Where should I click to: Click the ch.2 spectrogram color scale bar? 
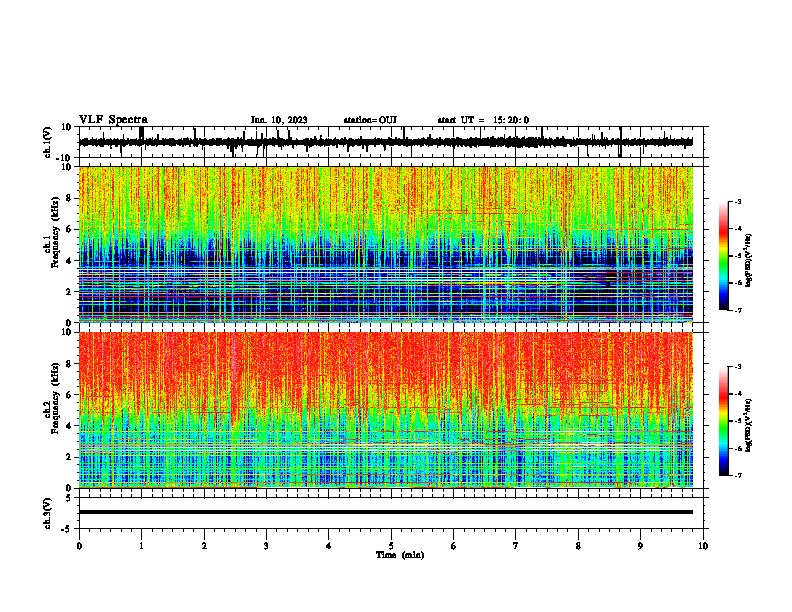click(x=723, y=421)
